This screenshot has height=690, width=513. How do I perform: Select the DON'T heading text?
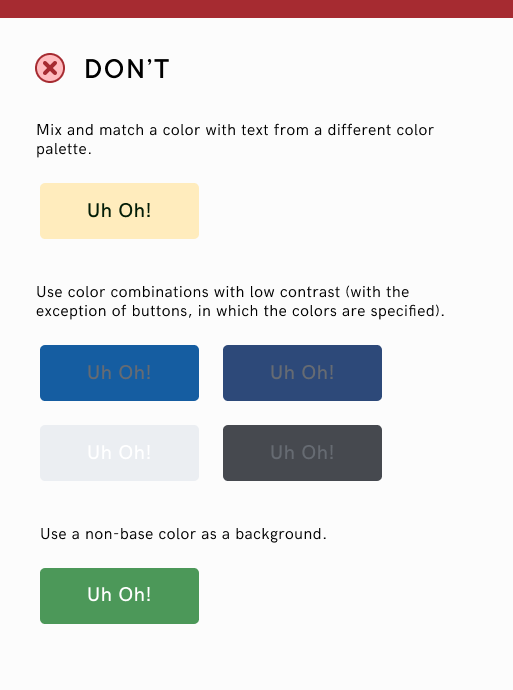(127, 69)
